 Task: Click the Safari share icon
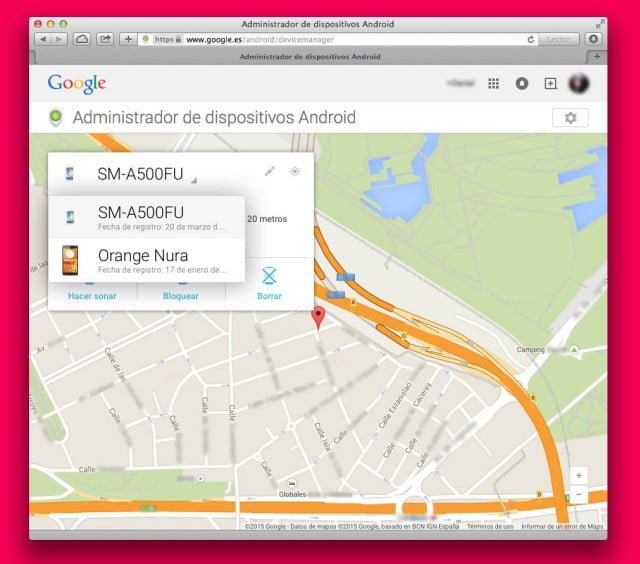coord(105,39)
